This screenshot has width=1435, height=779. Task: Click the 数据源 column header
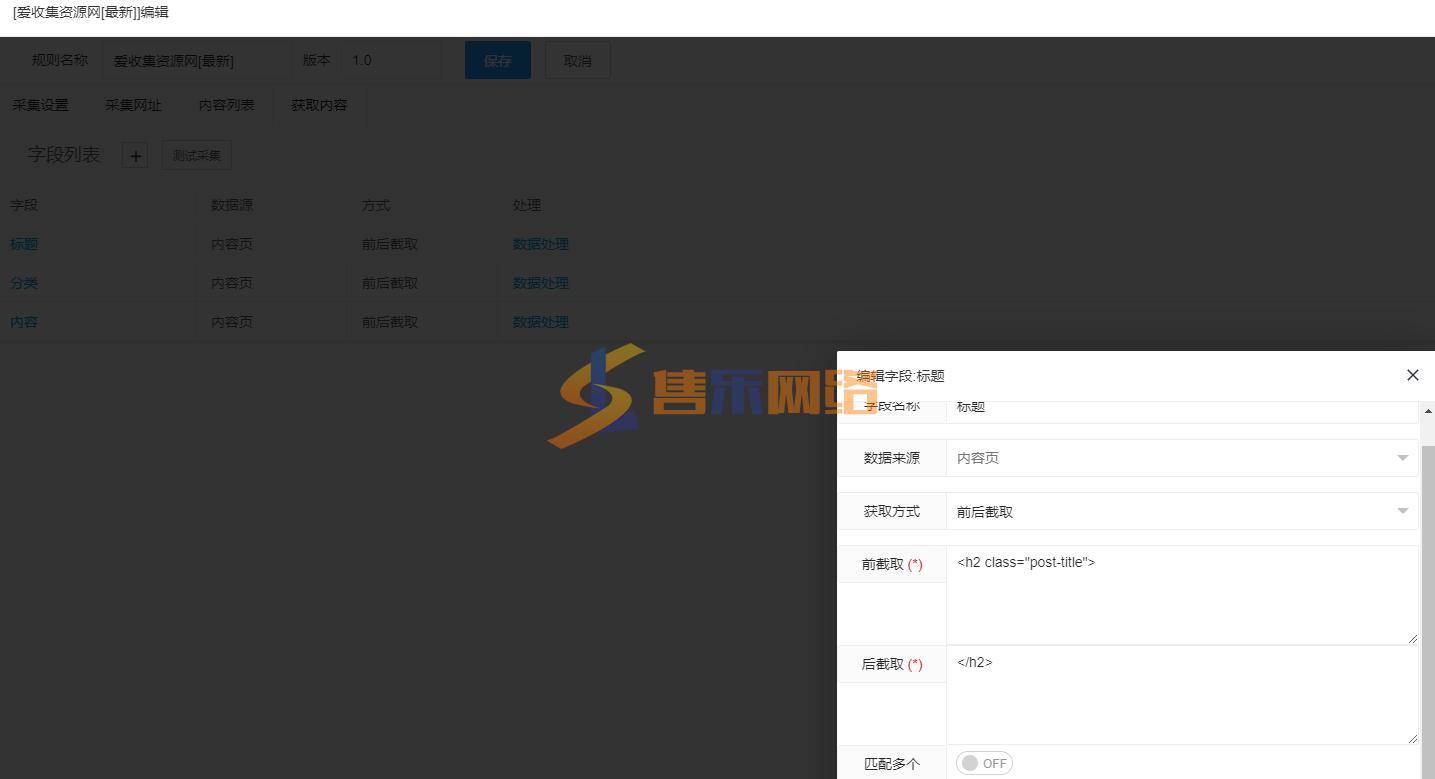click(x=232, y=205)
